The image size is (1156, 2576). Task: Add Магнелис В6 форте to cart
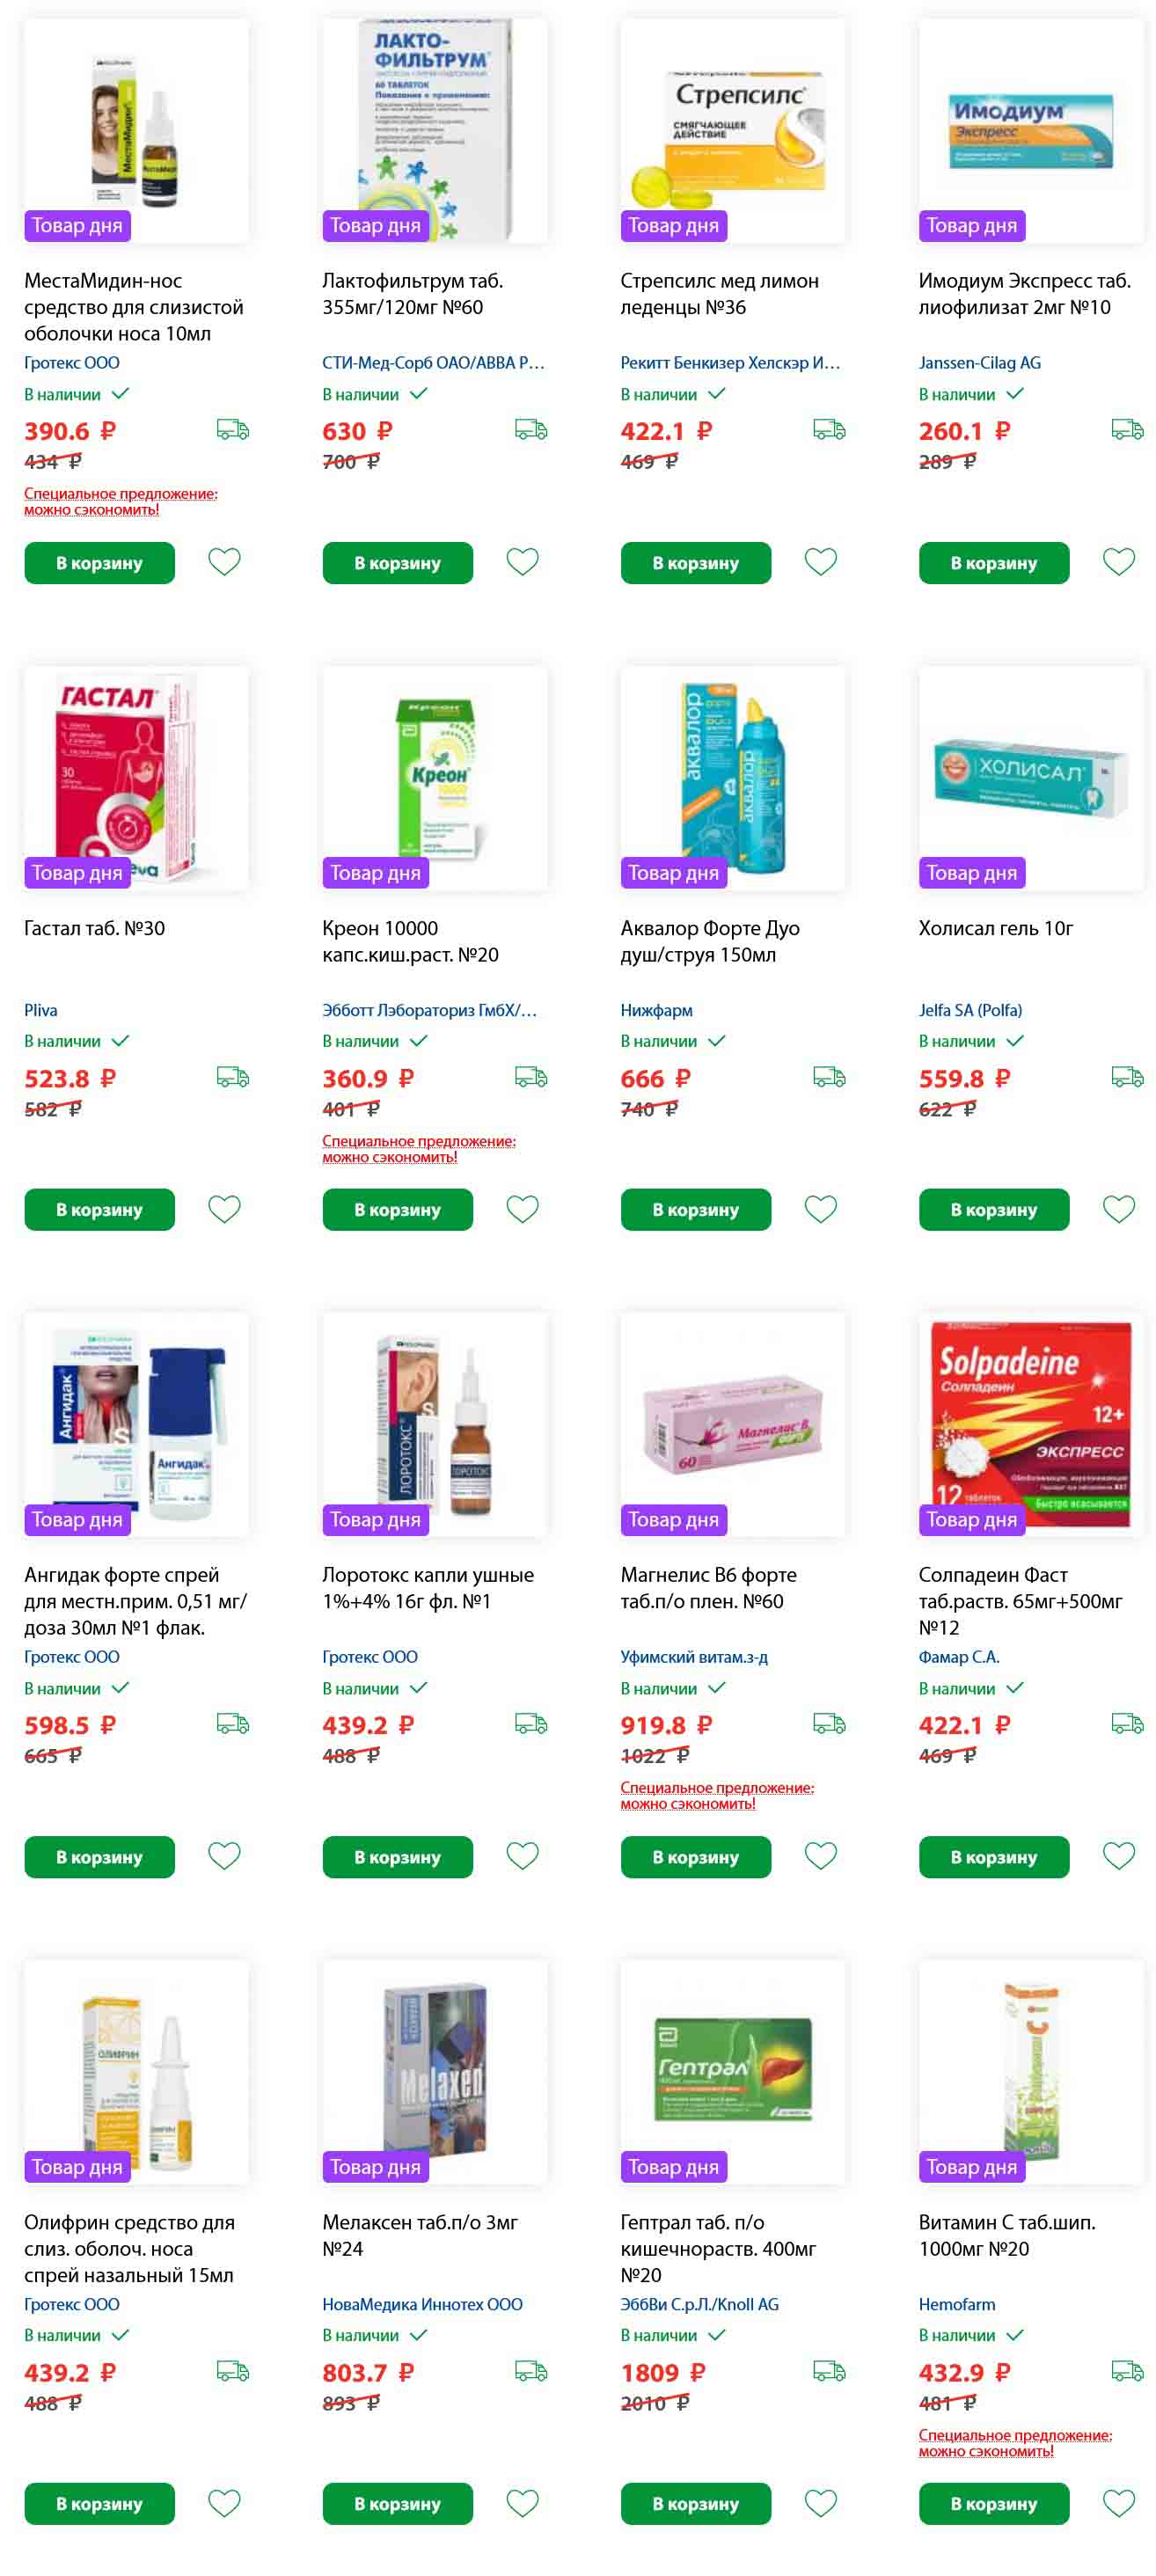coord(695,1857)
